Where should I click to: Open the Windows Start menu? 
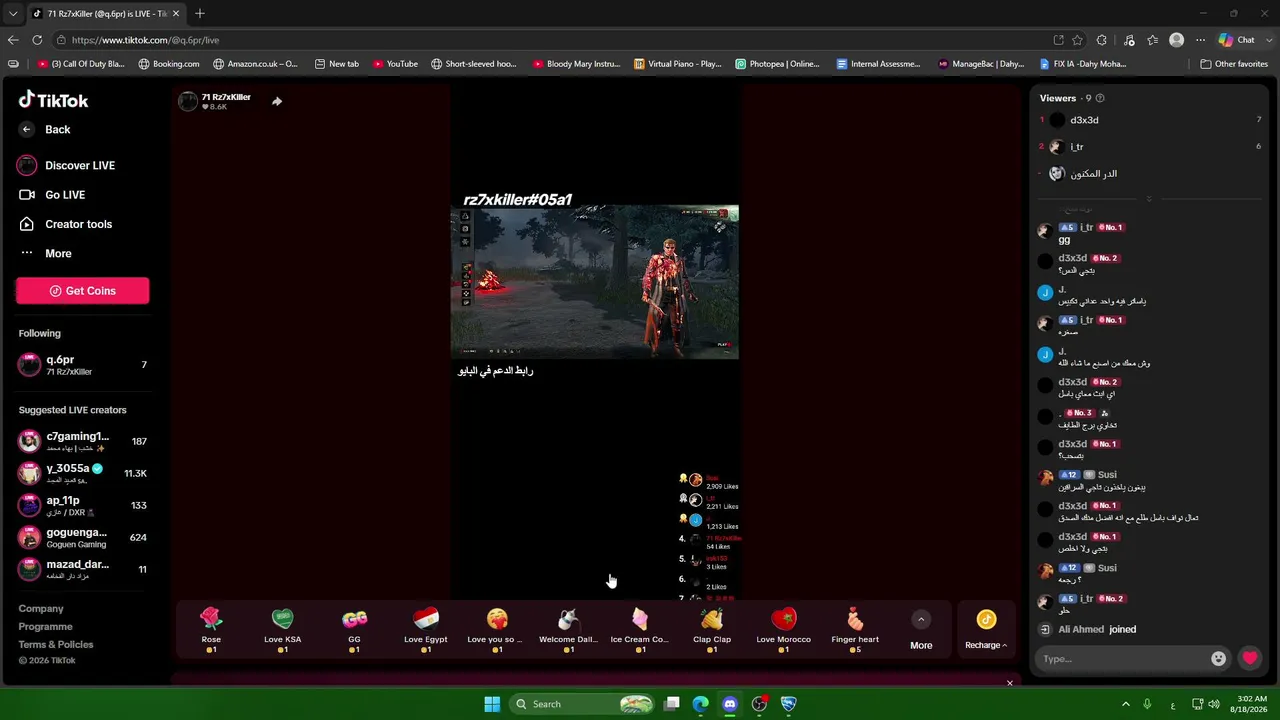click(492, 704)
